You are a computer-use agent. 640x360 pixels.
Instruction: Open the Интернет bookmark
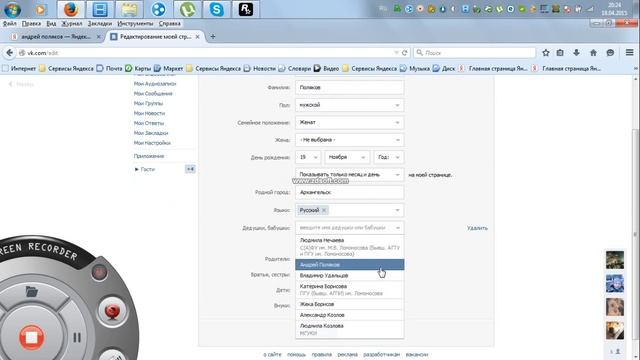[19, 69]
